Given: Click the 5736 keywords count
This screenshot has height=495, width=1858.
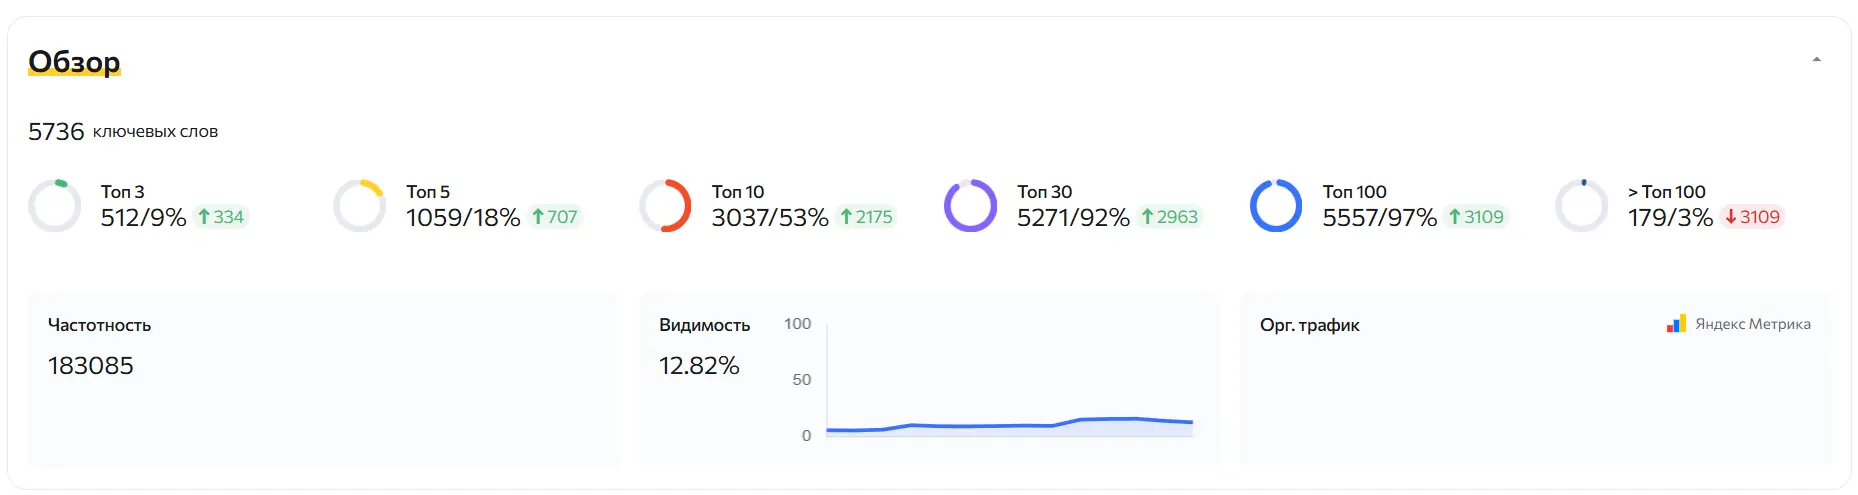Looking at the screenshot, I should coord(56,132).
